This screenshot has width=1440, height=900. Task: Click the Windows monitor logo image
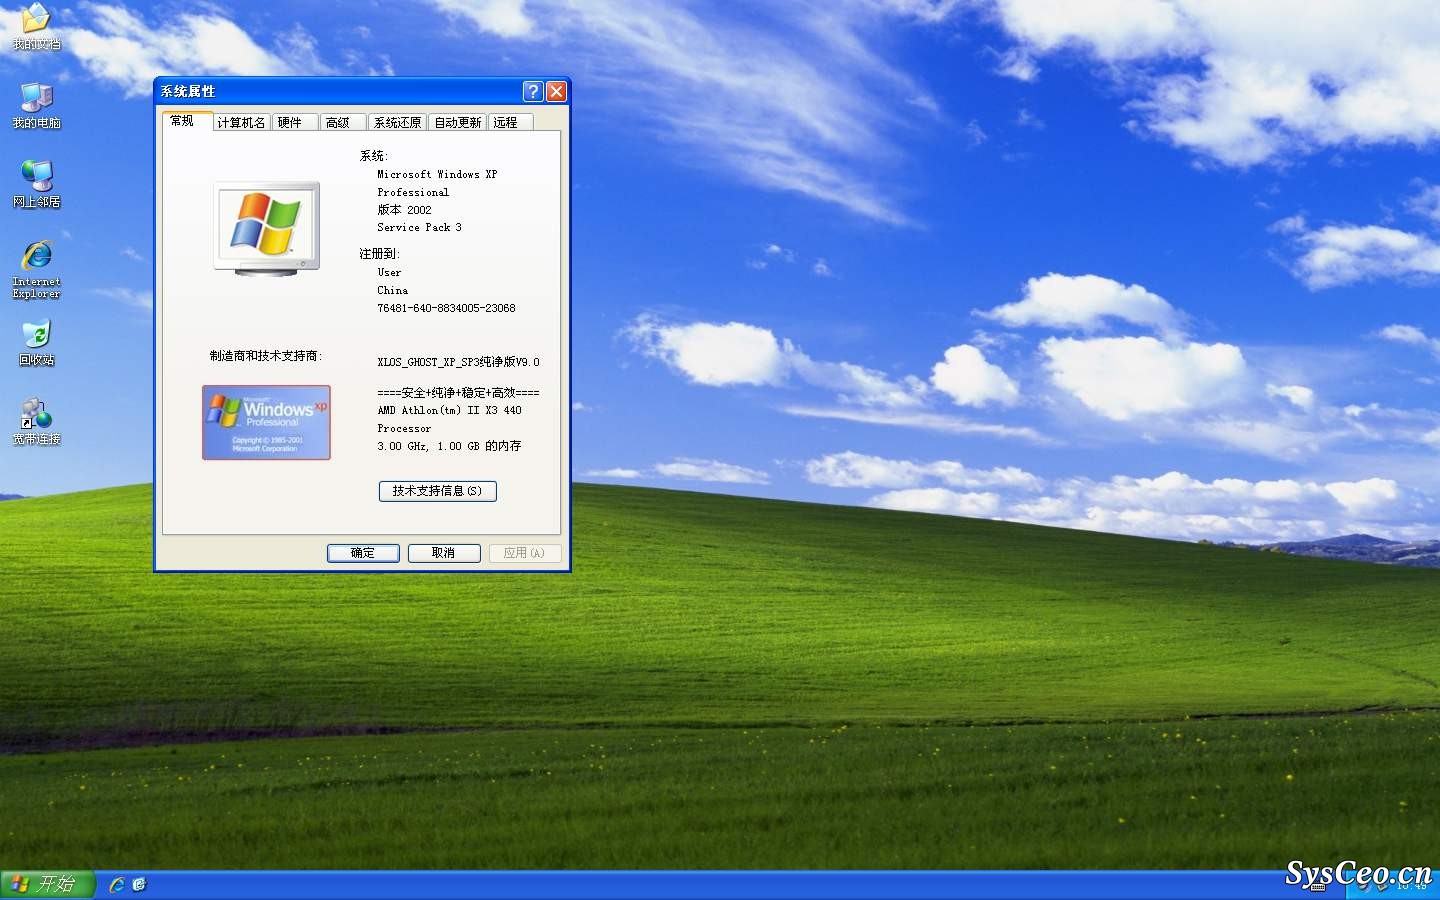266,229
